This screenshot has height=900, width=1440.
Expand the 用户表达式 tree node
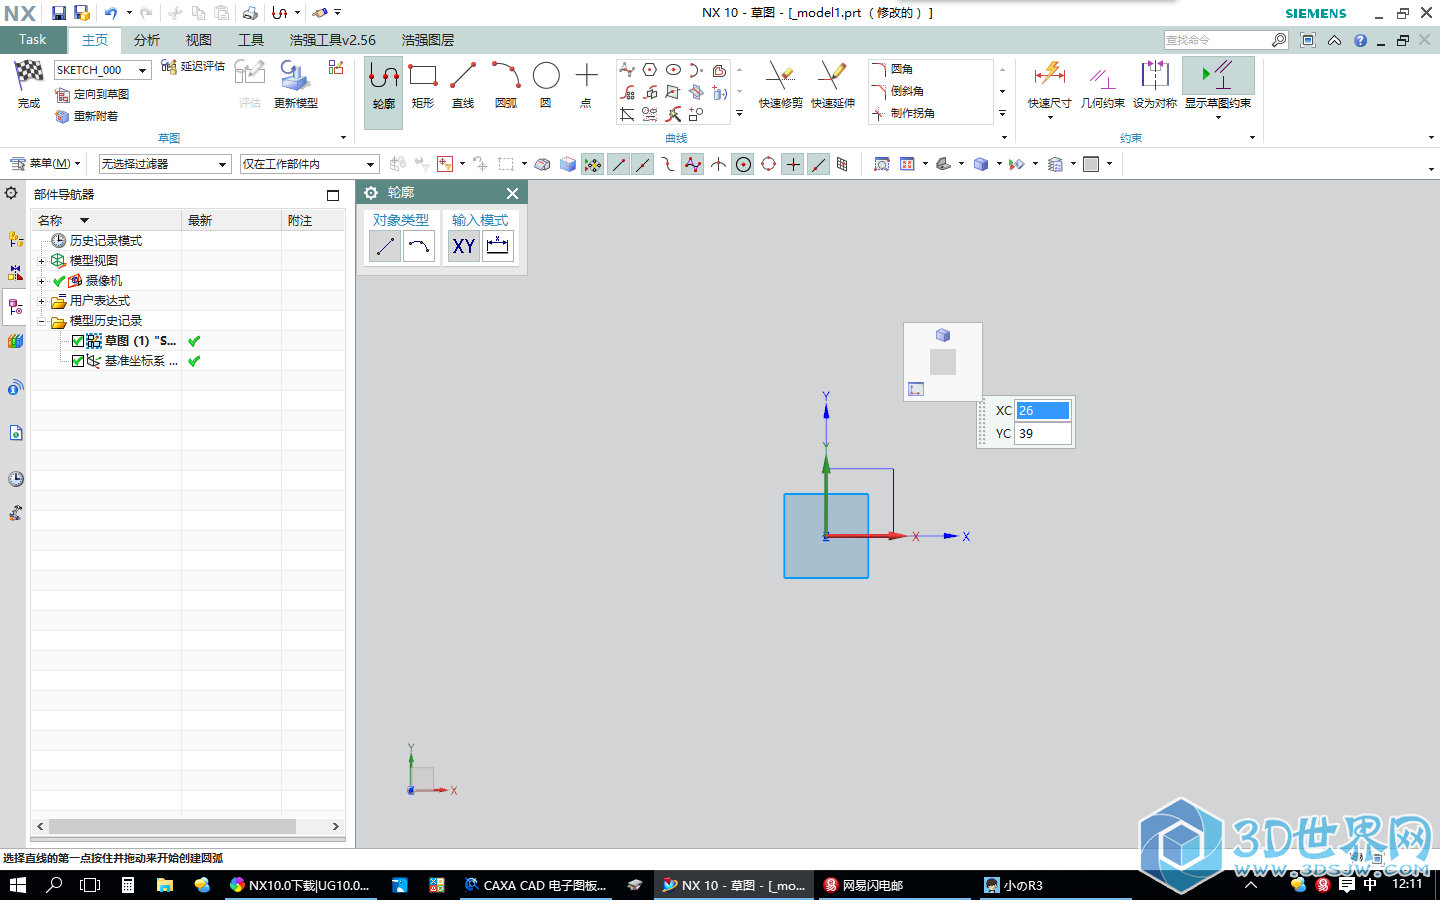pos(42,301)
